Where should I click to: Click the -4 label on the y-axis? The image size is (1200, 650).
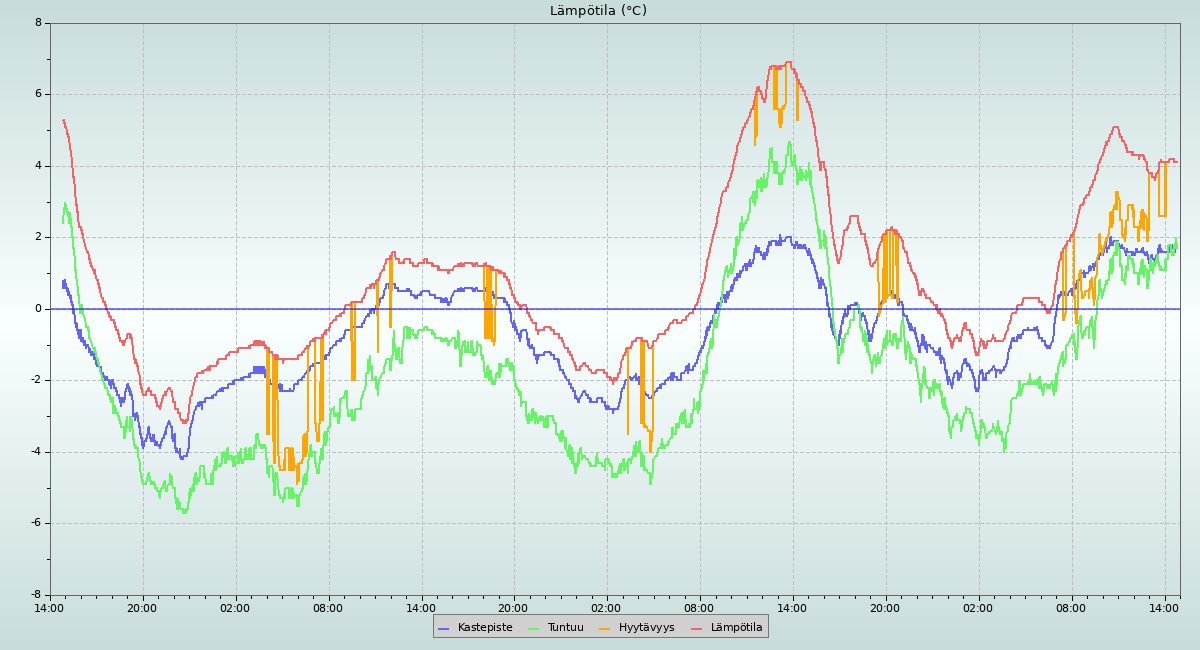tap(36, 452)
